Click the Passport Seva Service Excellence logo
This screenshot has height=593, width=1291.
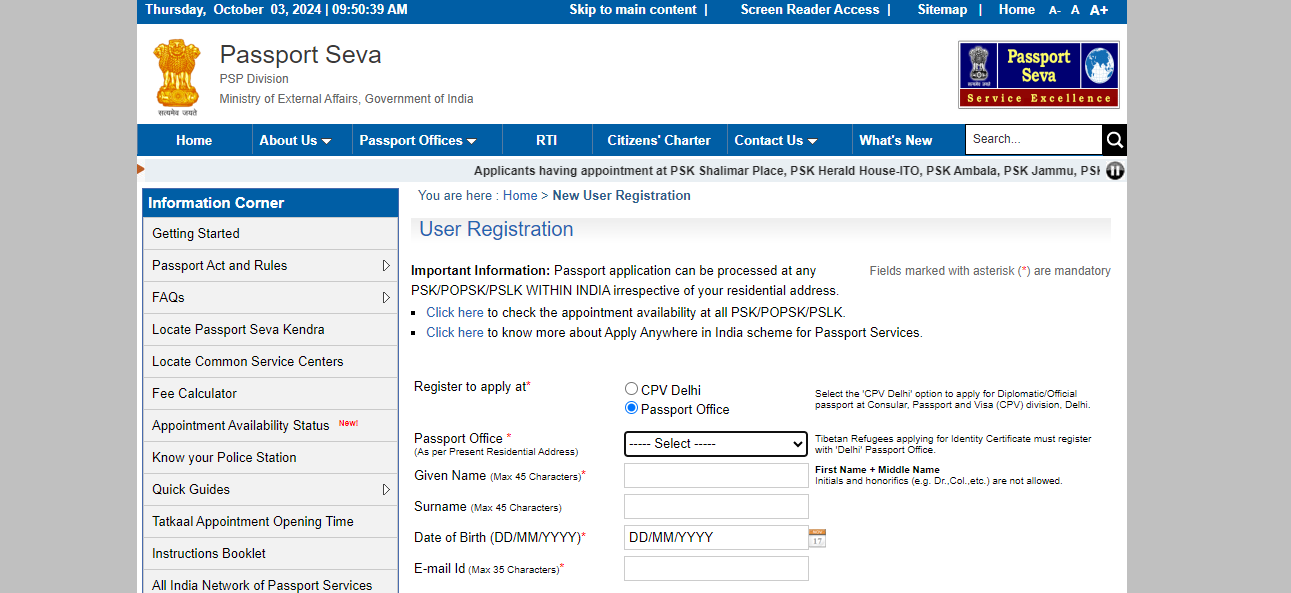(x=1038, y=75)
